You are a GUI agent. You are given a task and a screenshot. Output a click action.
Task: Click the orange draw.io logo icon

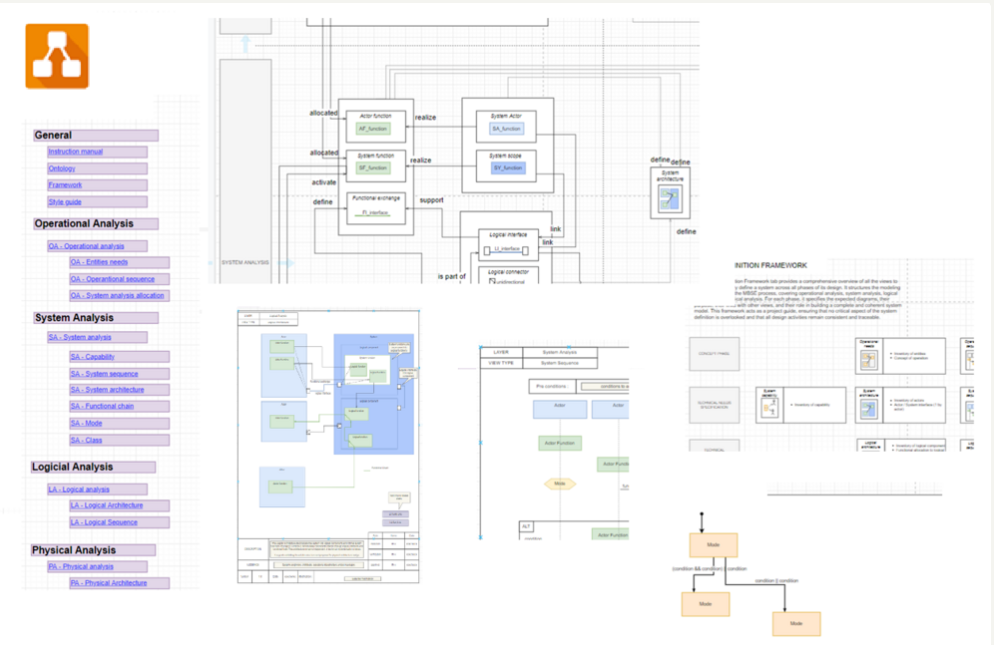[x=57, y=56]
